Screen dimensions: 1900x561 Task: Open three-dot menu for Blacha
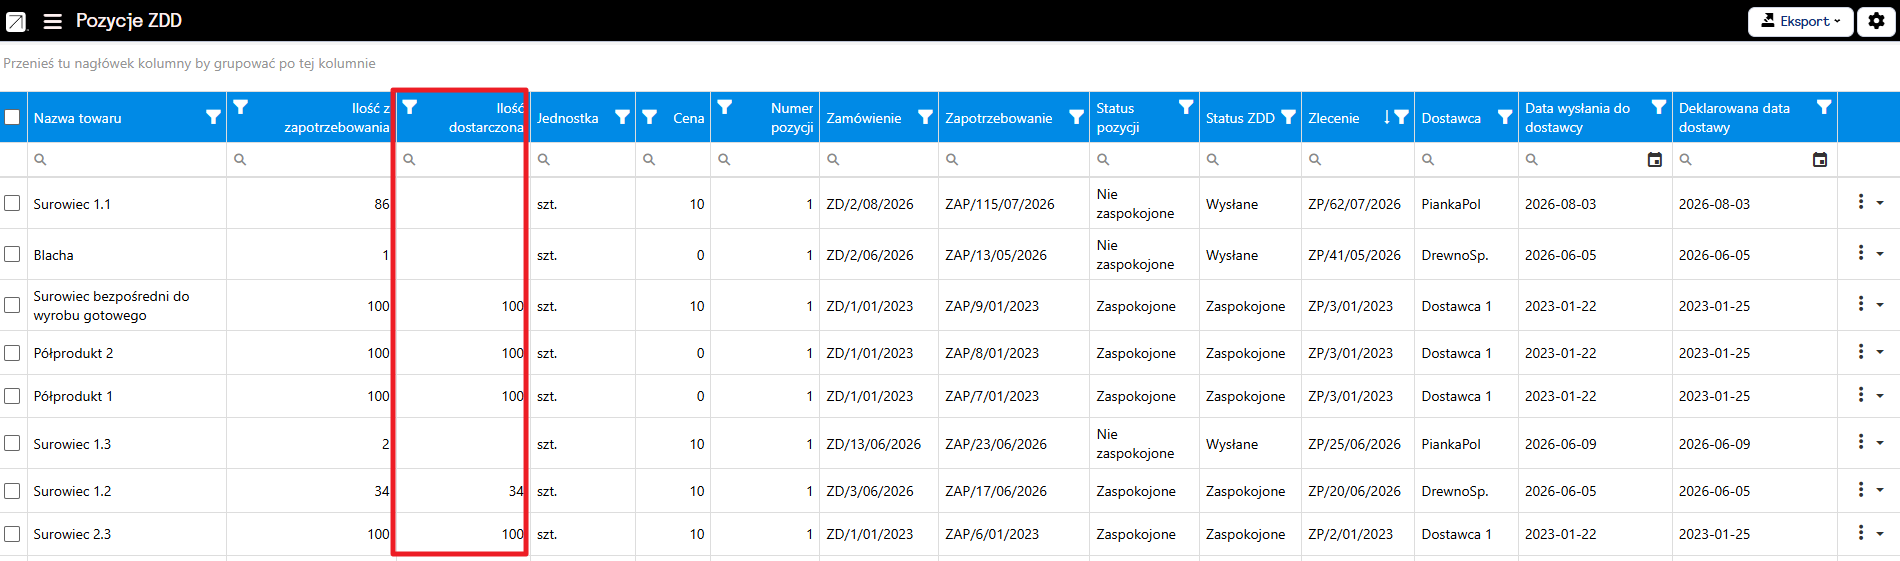[1860, 253]
